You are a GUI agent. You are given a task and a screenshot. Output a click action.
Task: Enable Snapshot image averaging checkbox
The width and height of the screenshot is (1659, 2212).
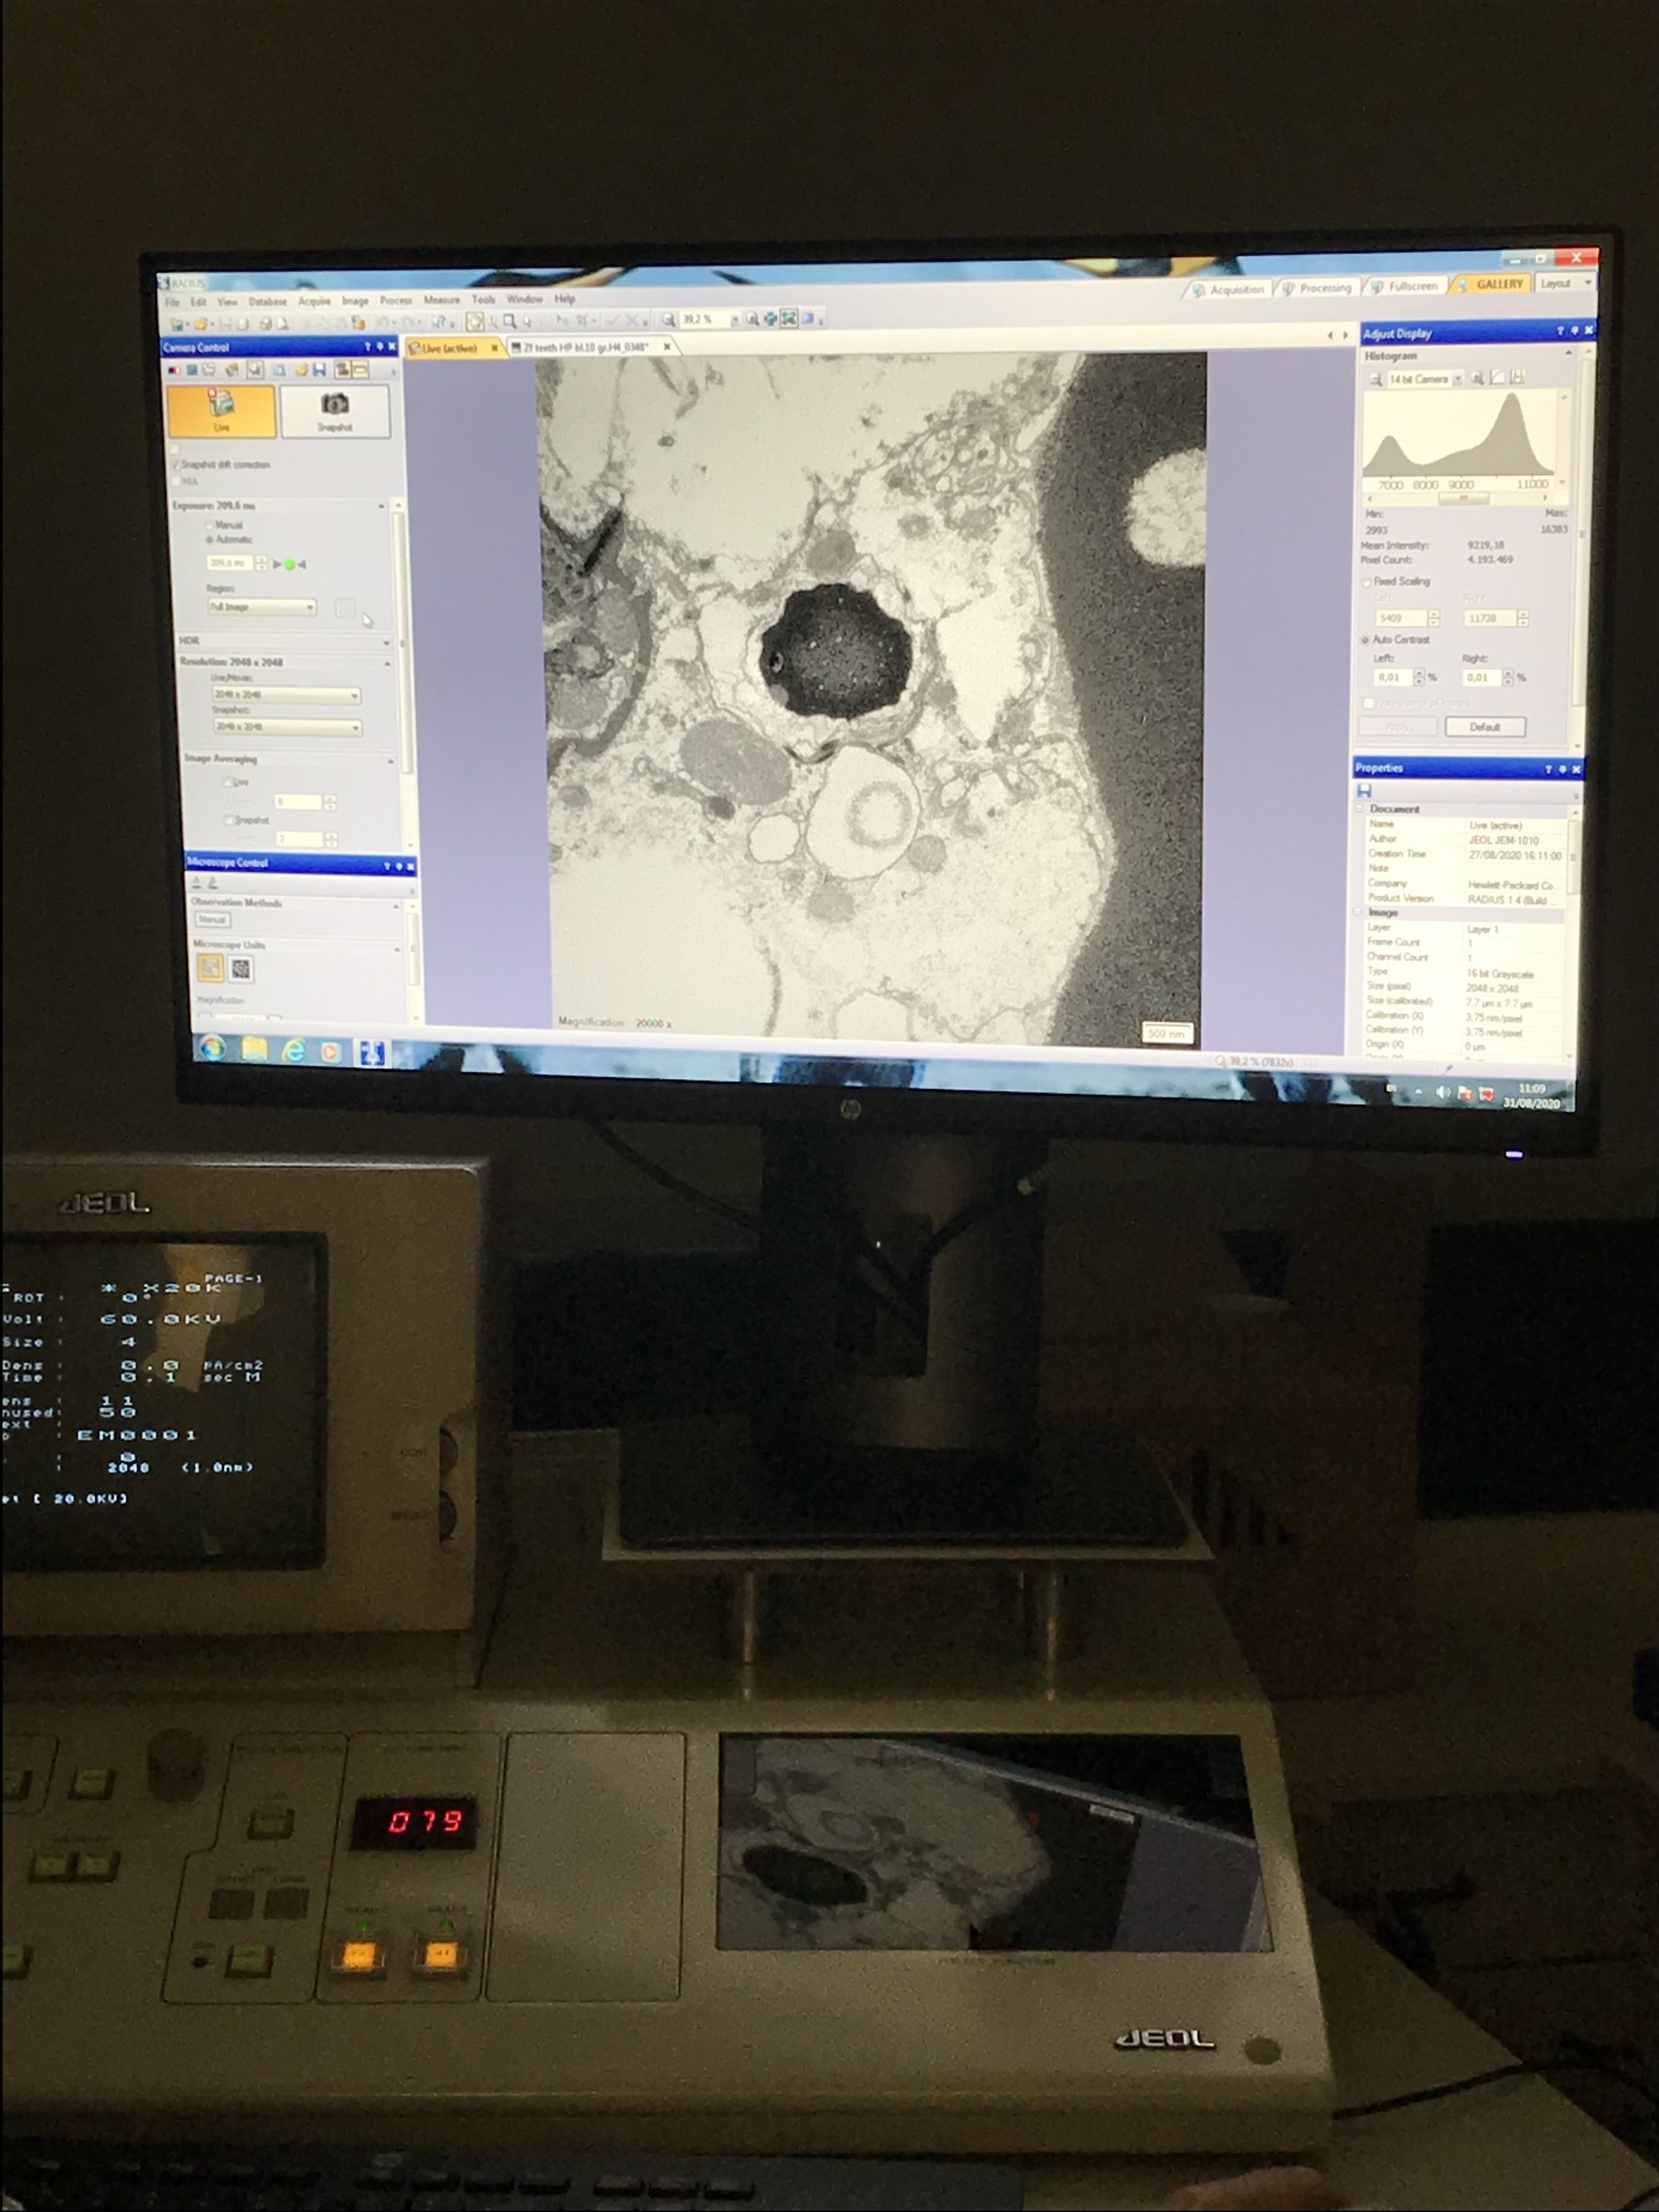point(229,820)
